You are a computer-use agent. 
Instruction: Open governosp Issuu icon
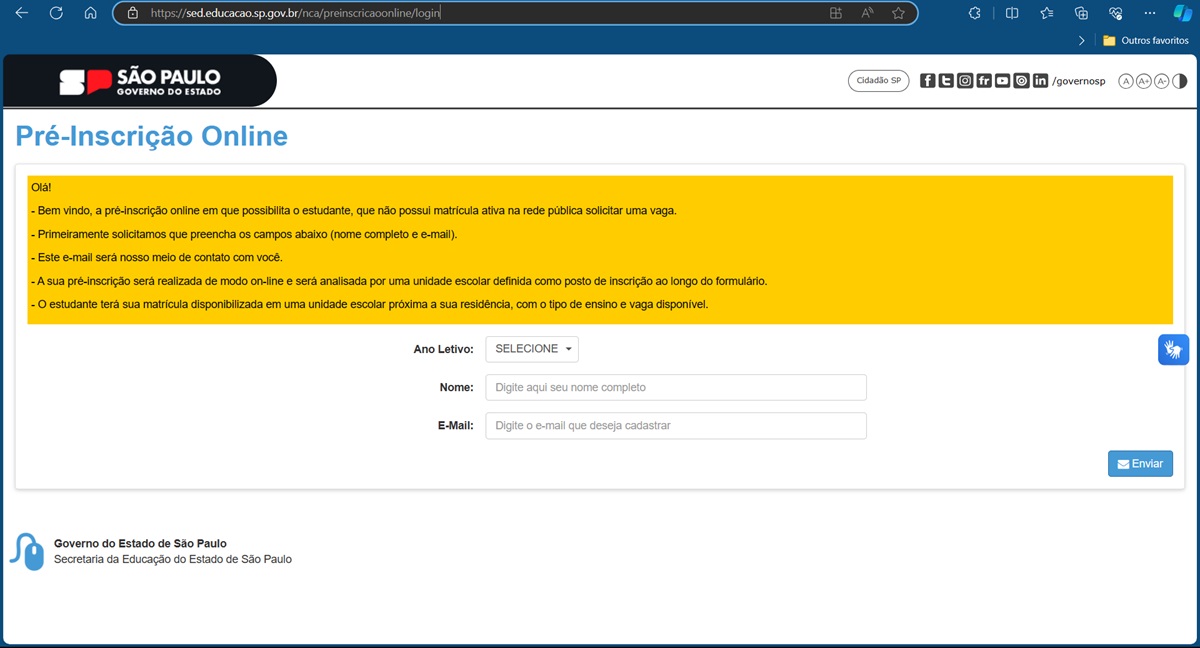pyautogui.click(x=1021, y=81)
